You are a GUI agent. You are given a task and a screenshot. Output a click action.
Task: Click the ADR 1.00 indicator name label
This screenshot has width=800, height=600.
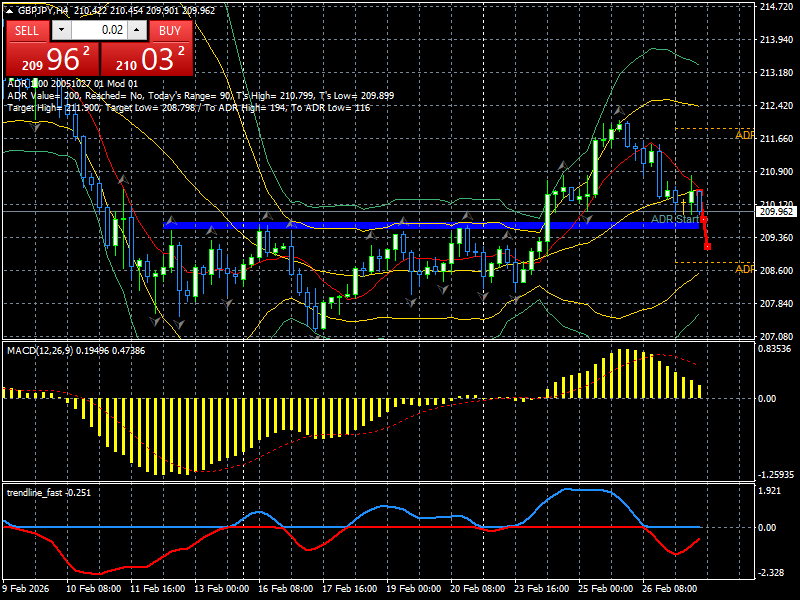click(72, 84)
